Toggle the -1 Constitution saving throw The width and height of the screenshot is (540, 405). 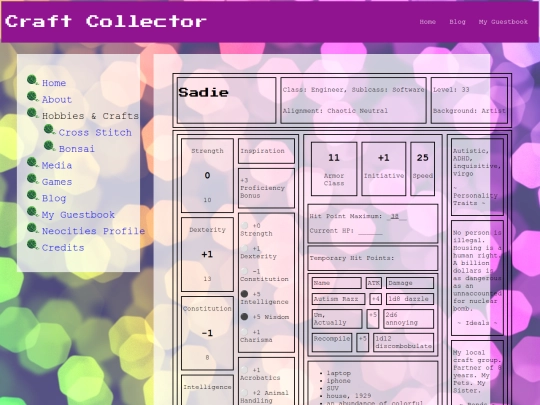(x=244, y=271)
